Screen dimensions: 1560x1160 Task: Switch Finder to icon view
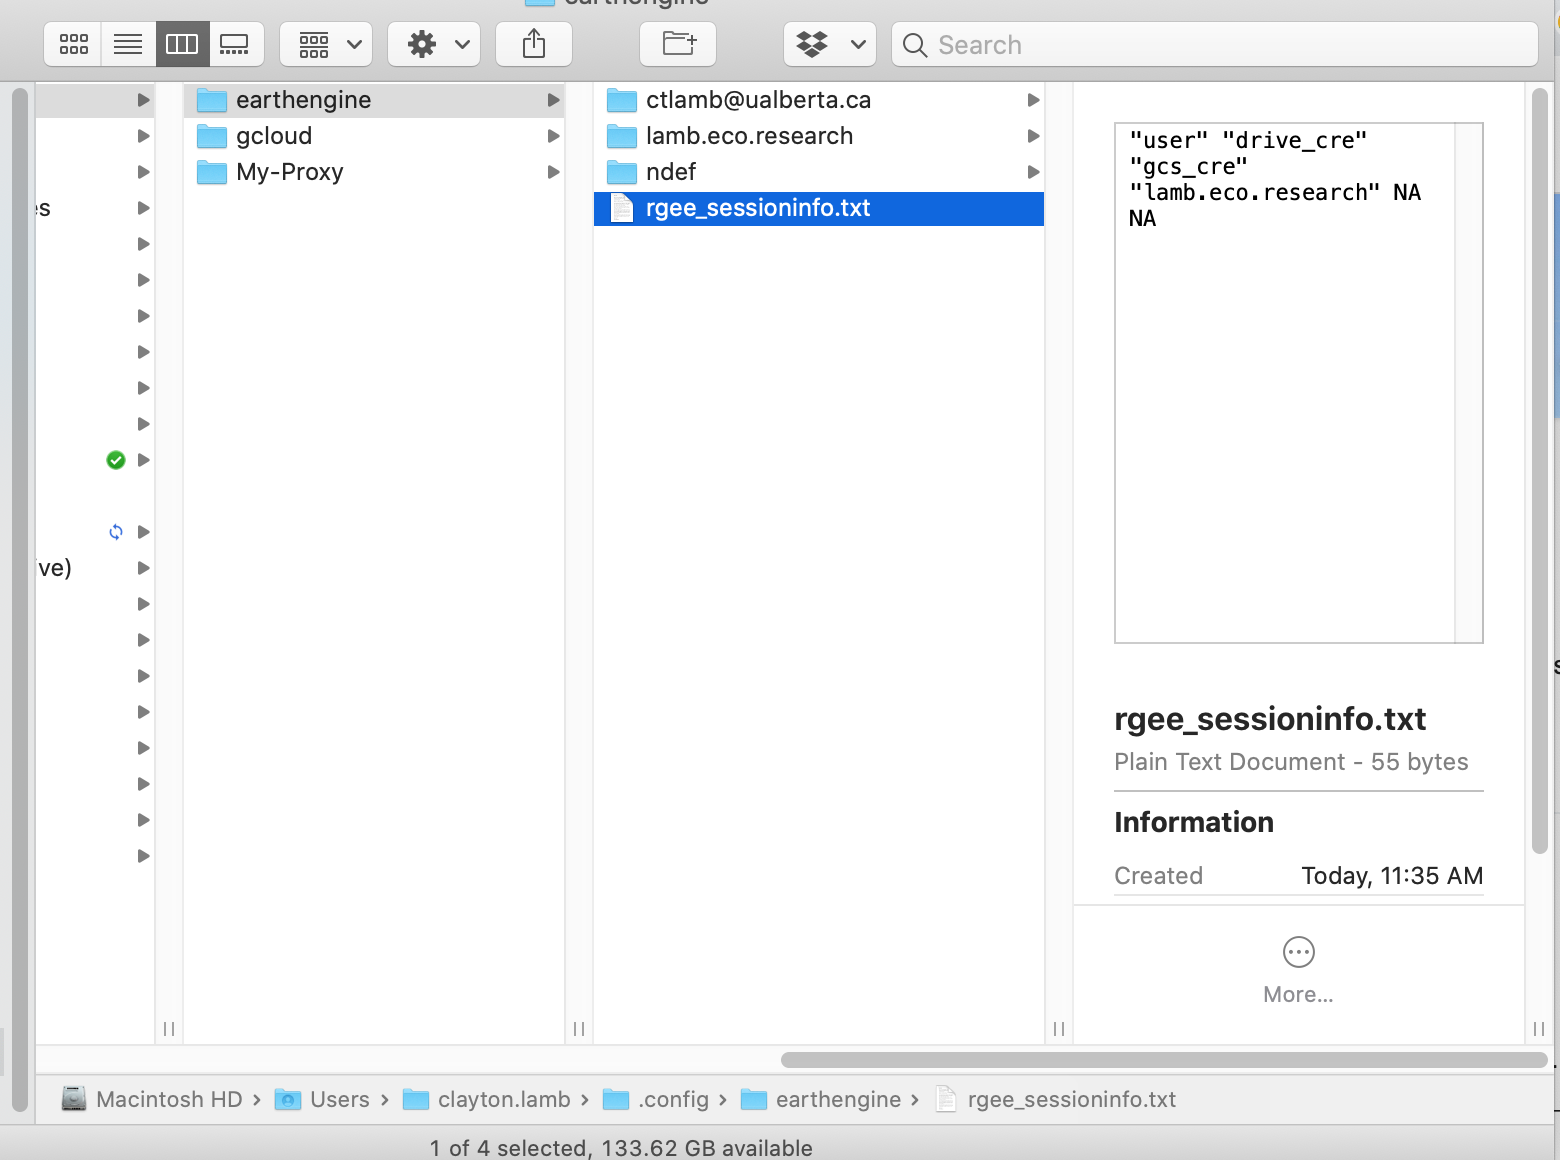pyautogui.click(x=72, y=44)
